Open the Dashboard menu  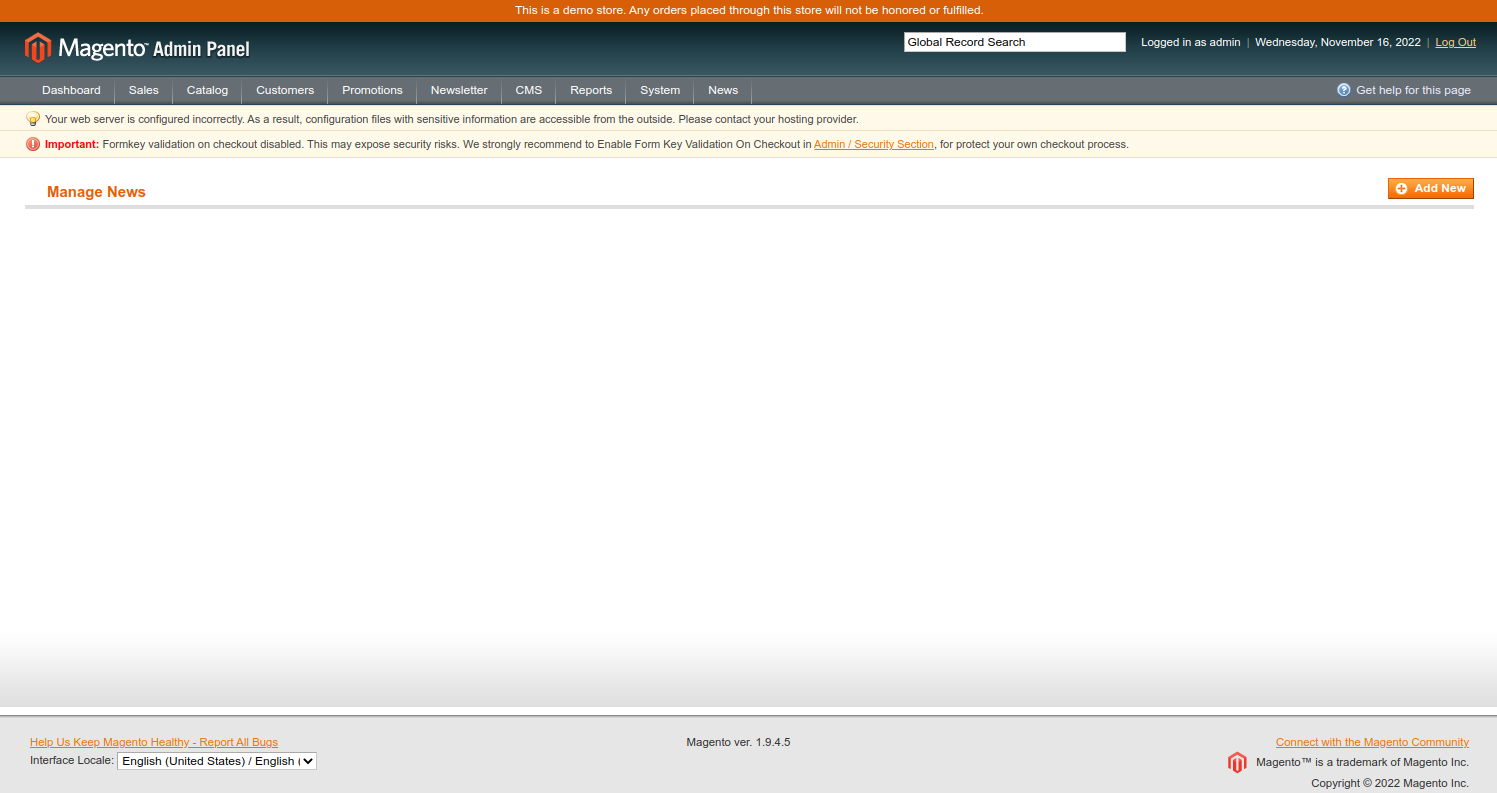click(71, 90)
